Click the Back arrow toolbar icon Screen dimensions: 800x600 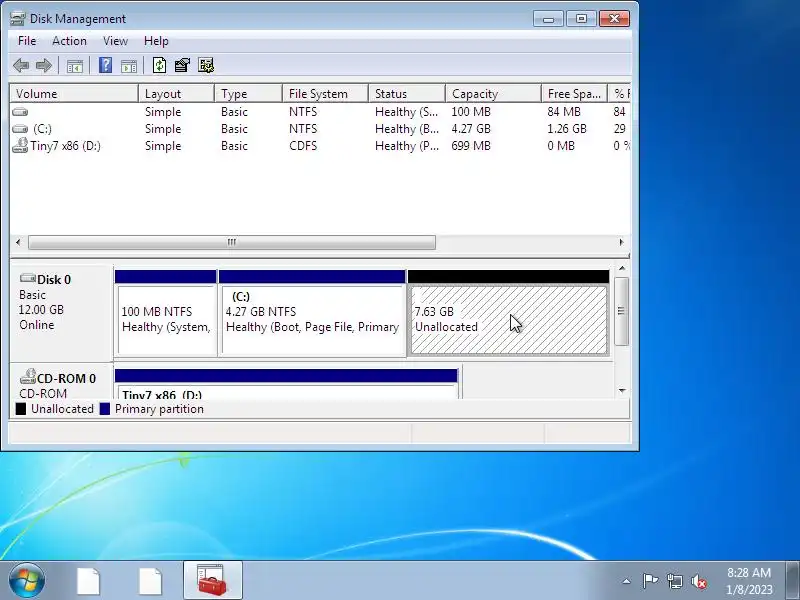[21, 65]
